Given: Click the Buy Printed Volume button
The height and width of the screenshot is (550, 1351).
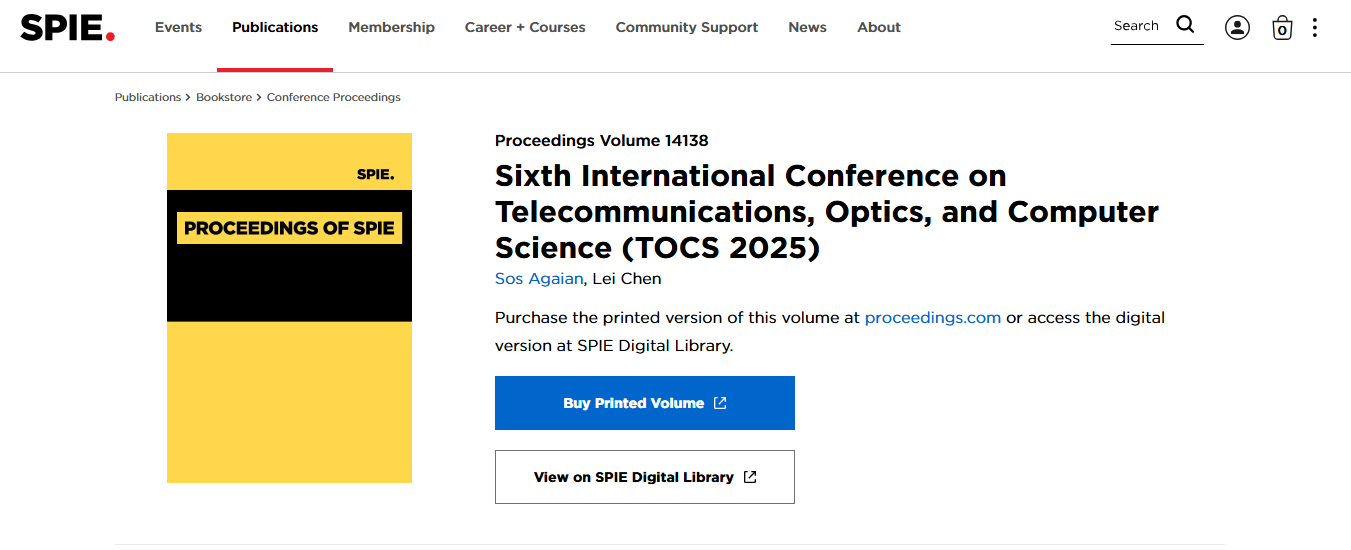Looking at the screenshot, I should [x=645, y=403].
